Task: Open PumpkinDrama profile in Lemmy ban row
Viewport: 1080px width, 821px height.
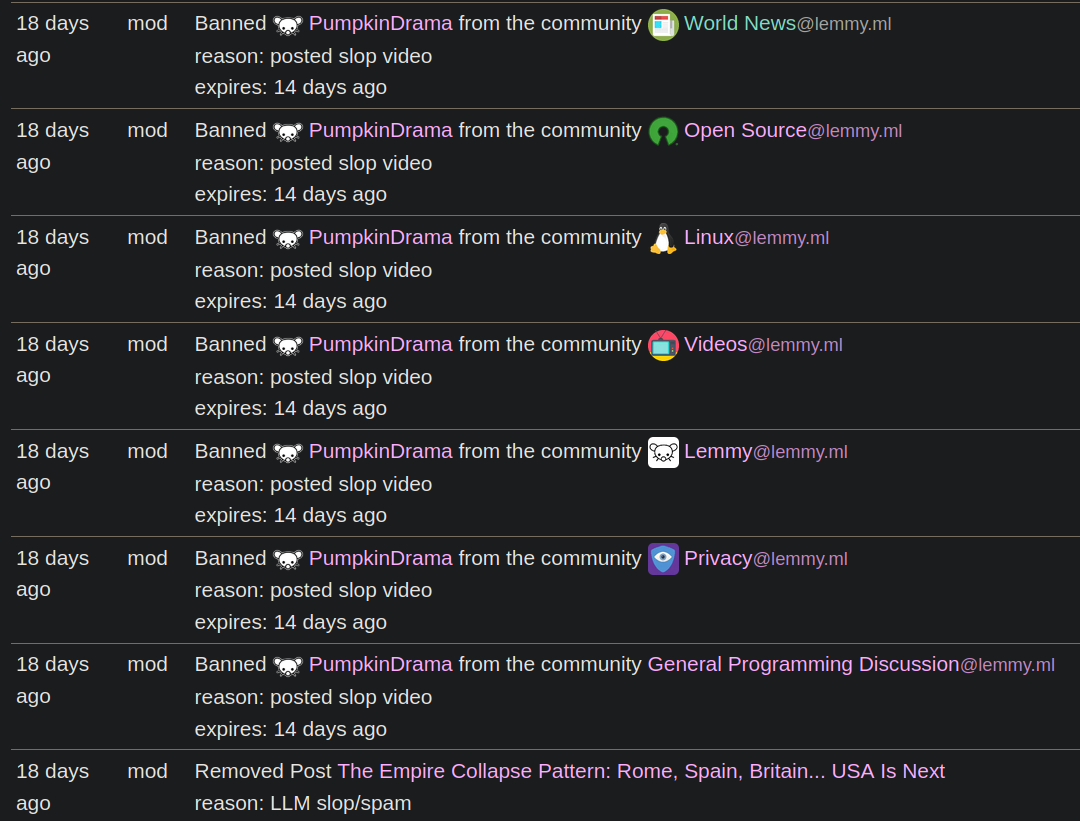Action: pyautogui.click(x=380, y=451)
